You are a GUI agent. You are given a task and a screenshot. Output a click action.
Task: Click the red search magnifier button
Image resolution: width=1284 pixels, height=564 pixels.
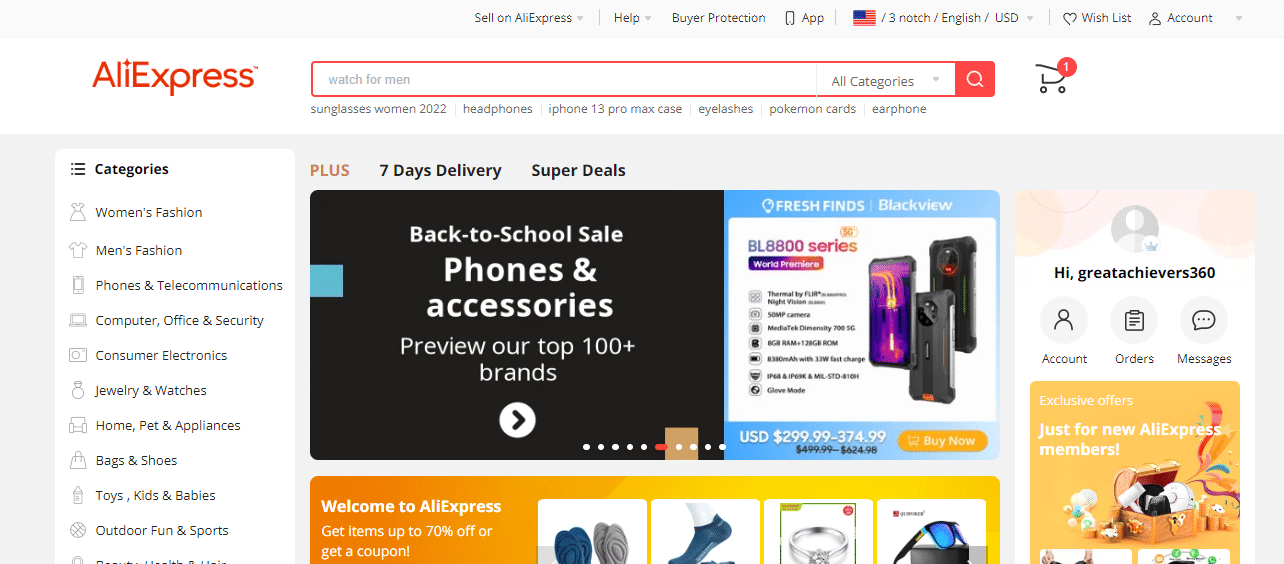coord(975,80)
